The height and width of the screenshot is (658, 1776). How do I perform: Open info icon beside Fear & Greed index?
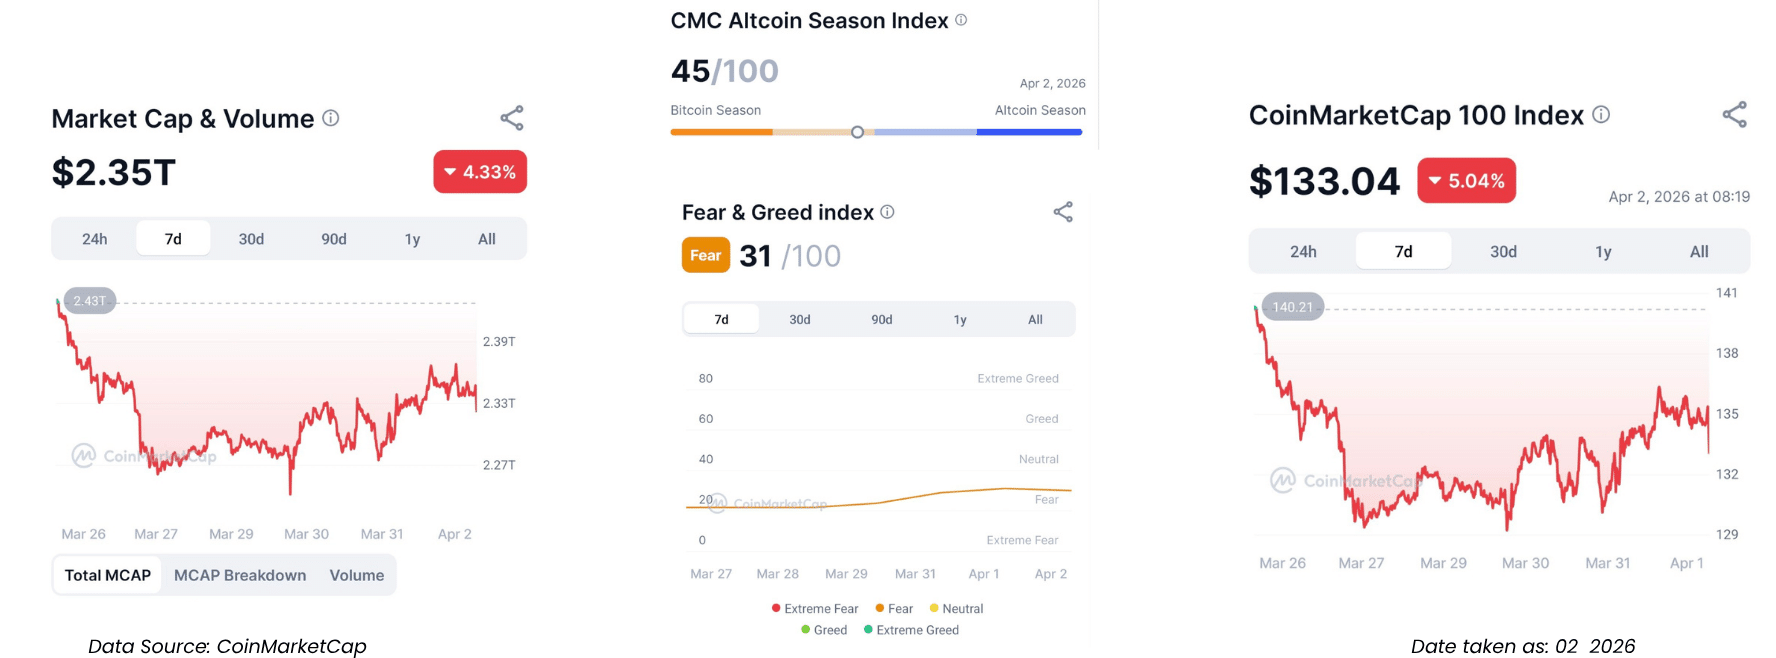tap(887, 212)
